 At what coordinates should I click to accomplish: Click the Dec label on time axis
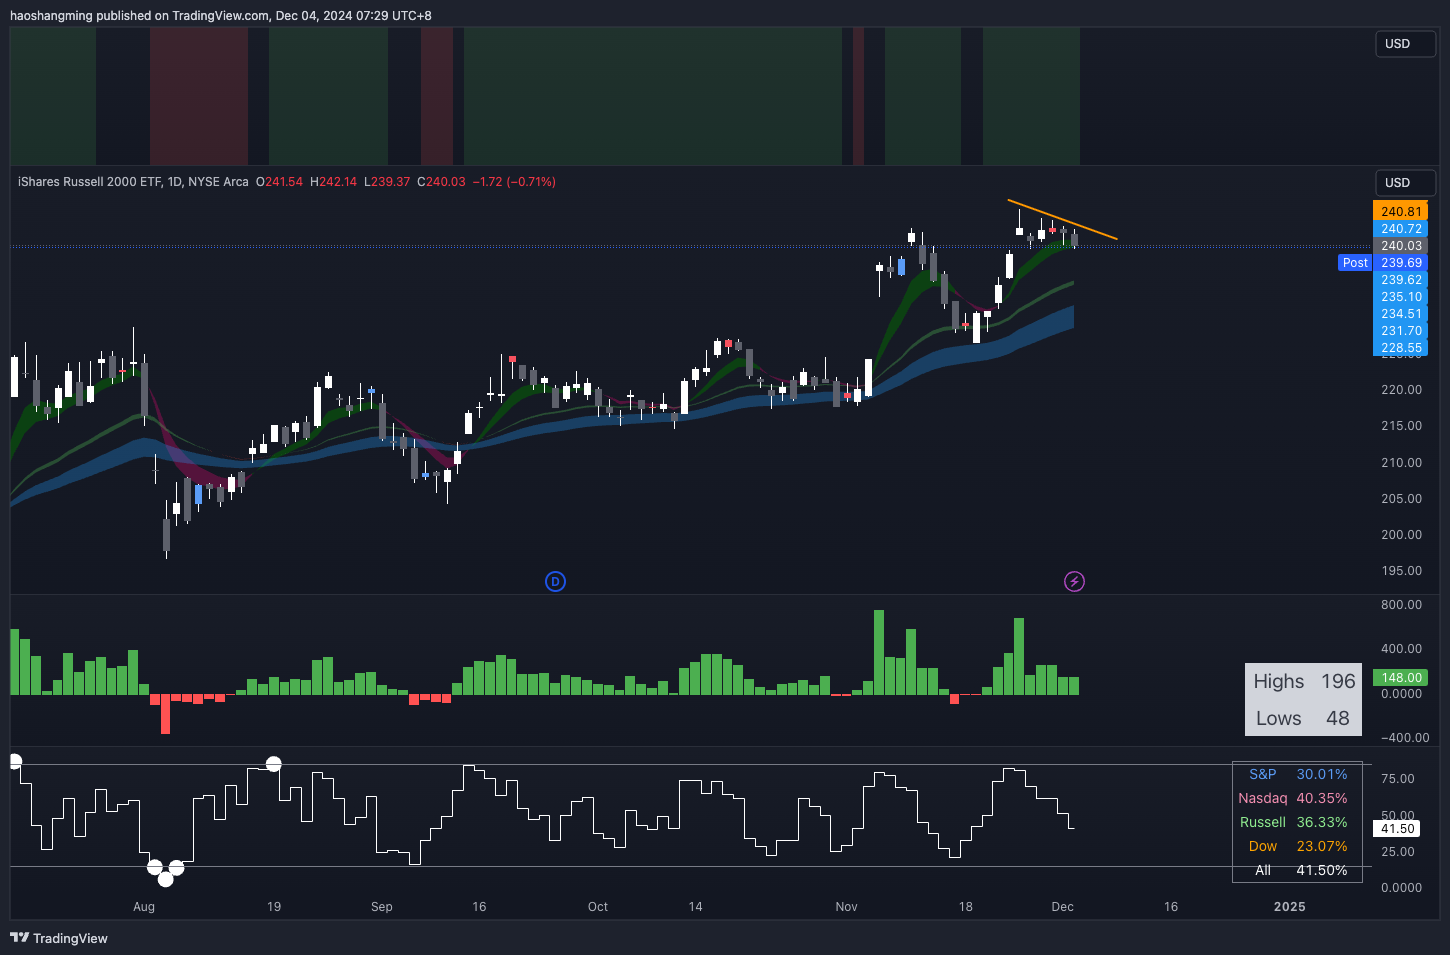pyautogui.click(x=1063, y=907)
